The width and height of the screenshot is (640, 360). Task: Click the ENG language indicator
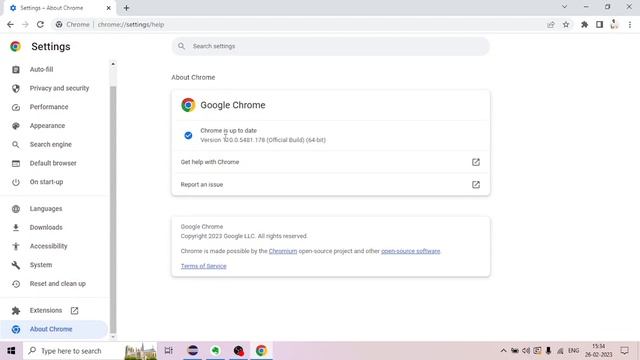tap(573, 351)
